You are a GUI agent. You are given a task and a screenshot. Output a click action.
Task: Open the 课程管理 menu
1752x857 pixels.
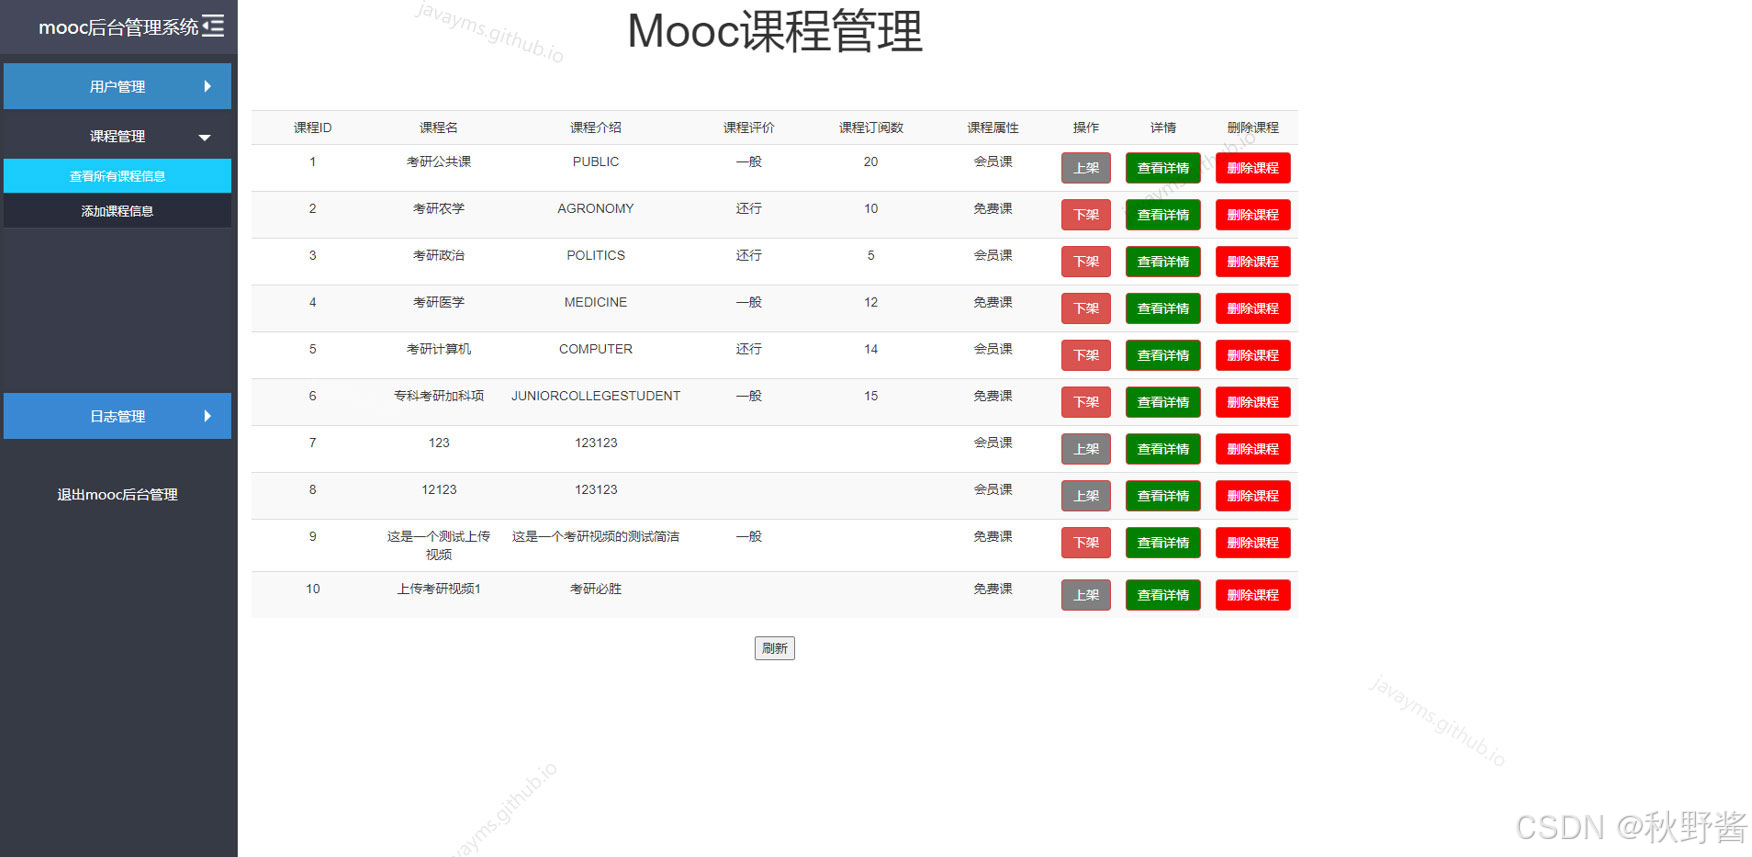117,136
